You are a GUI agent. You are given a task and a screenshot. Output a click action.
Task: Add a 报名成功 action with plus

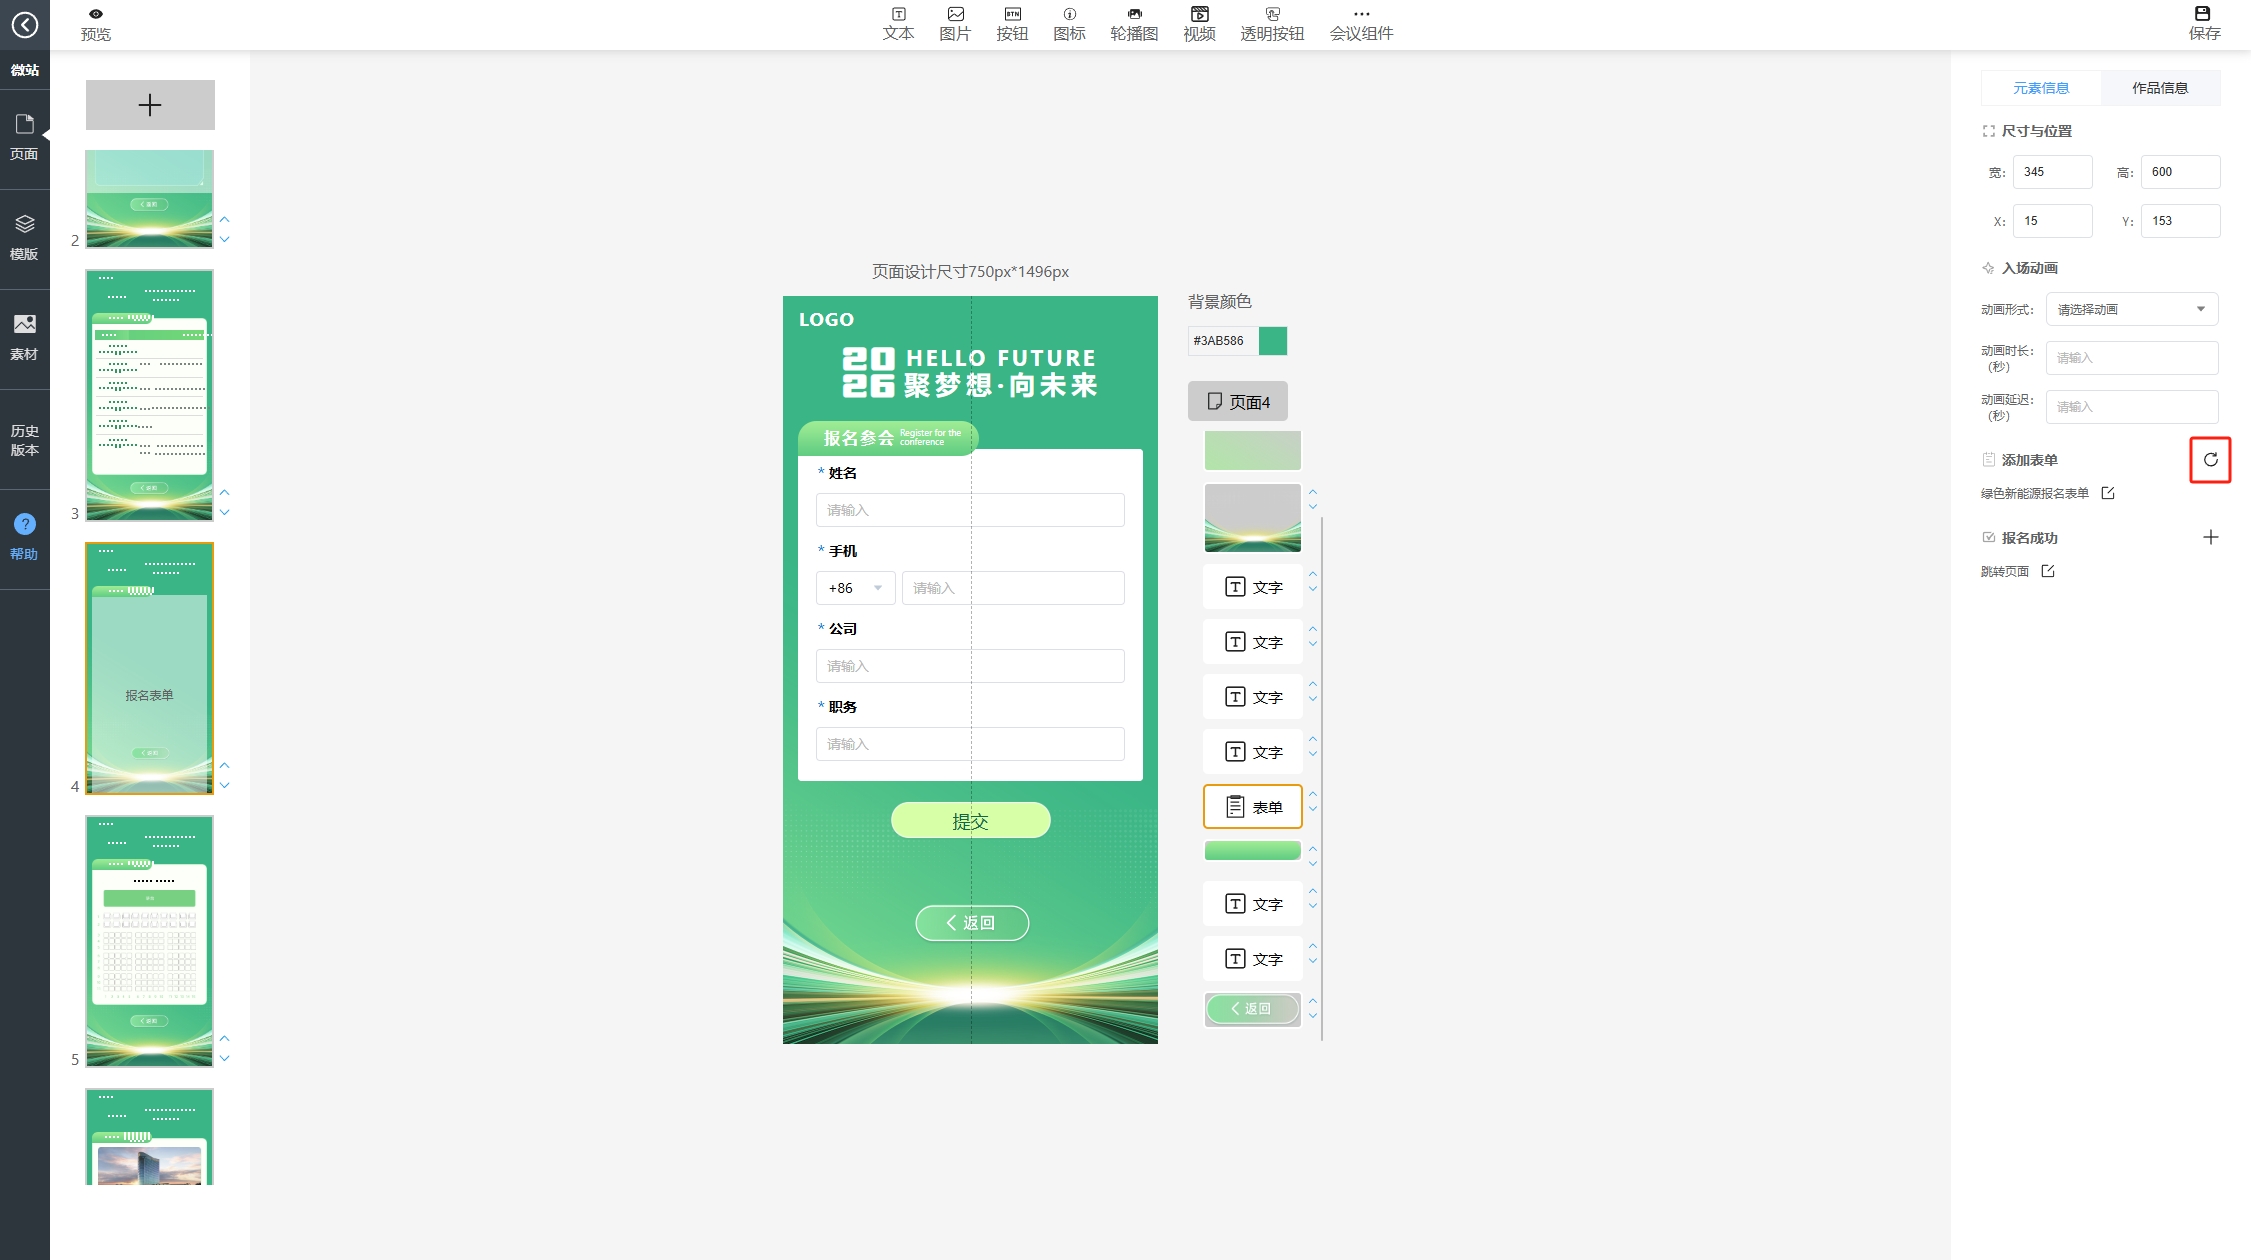coord(2210,537)
